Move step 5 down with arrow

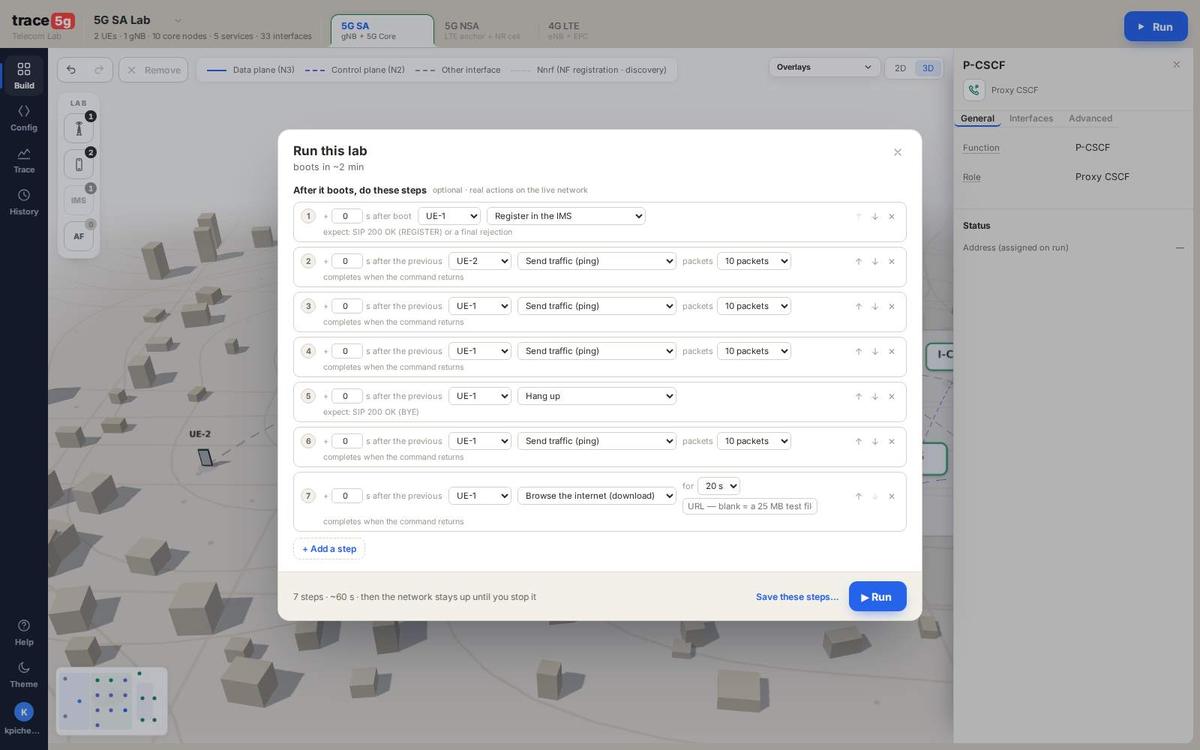[875, 396]
